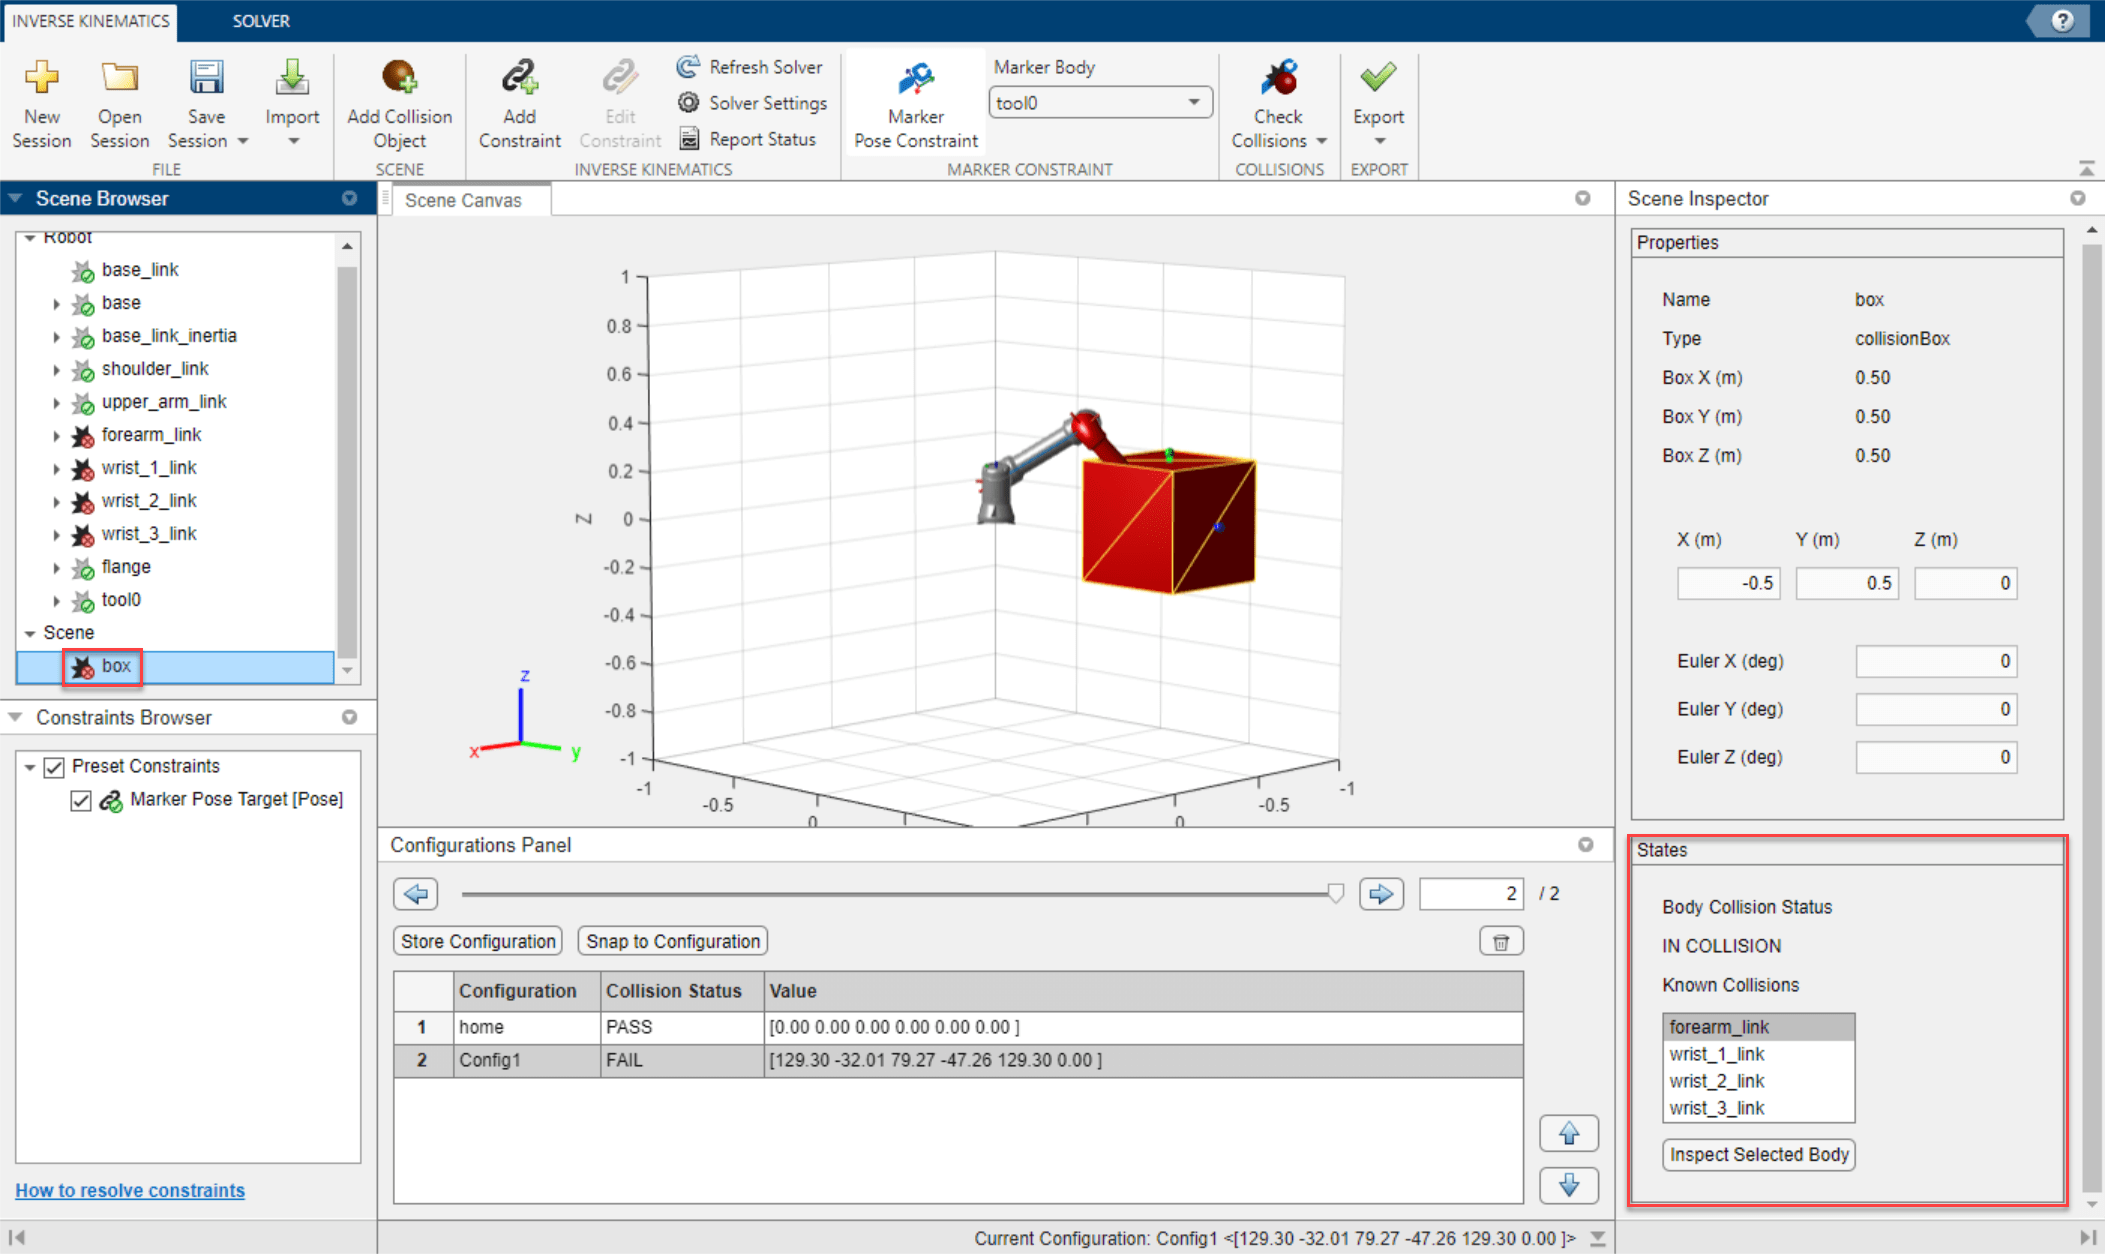Switch to the SOLVER tab
This screenshot has height=1254, width=2105.
(261, 21)
